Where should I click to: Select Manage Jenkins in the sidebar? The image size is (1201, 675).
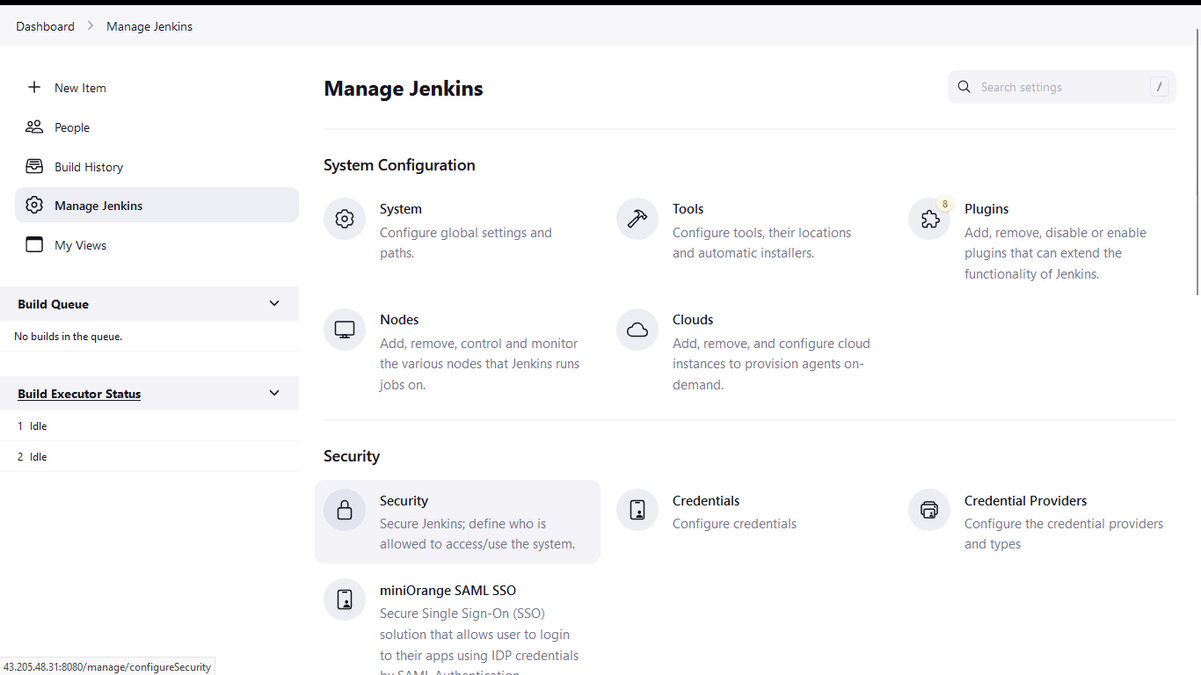point(157,205)
